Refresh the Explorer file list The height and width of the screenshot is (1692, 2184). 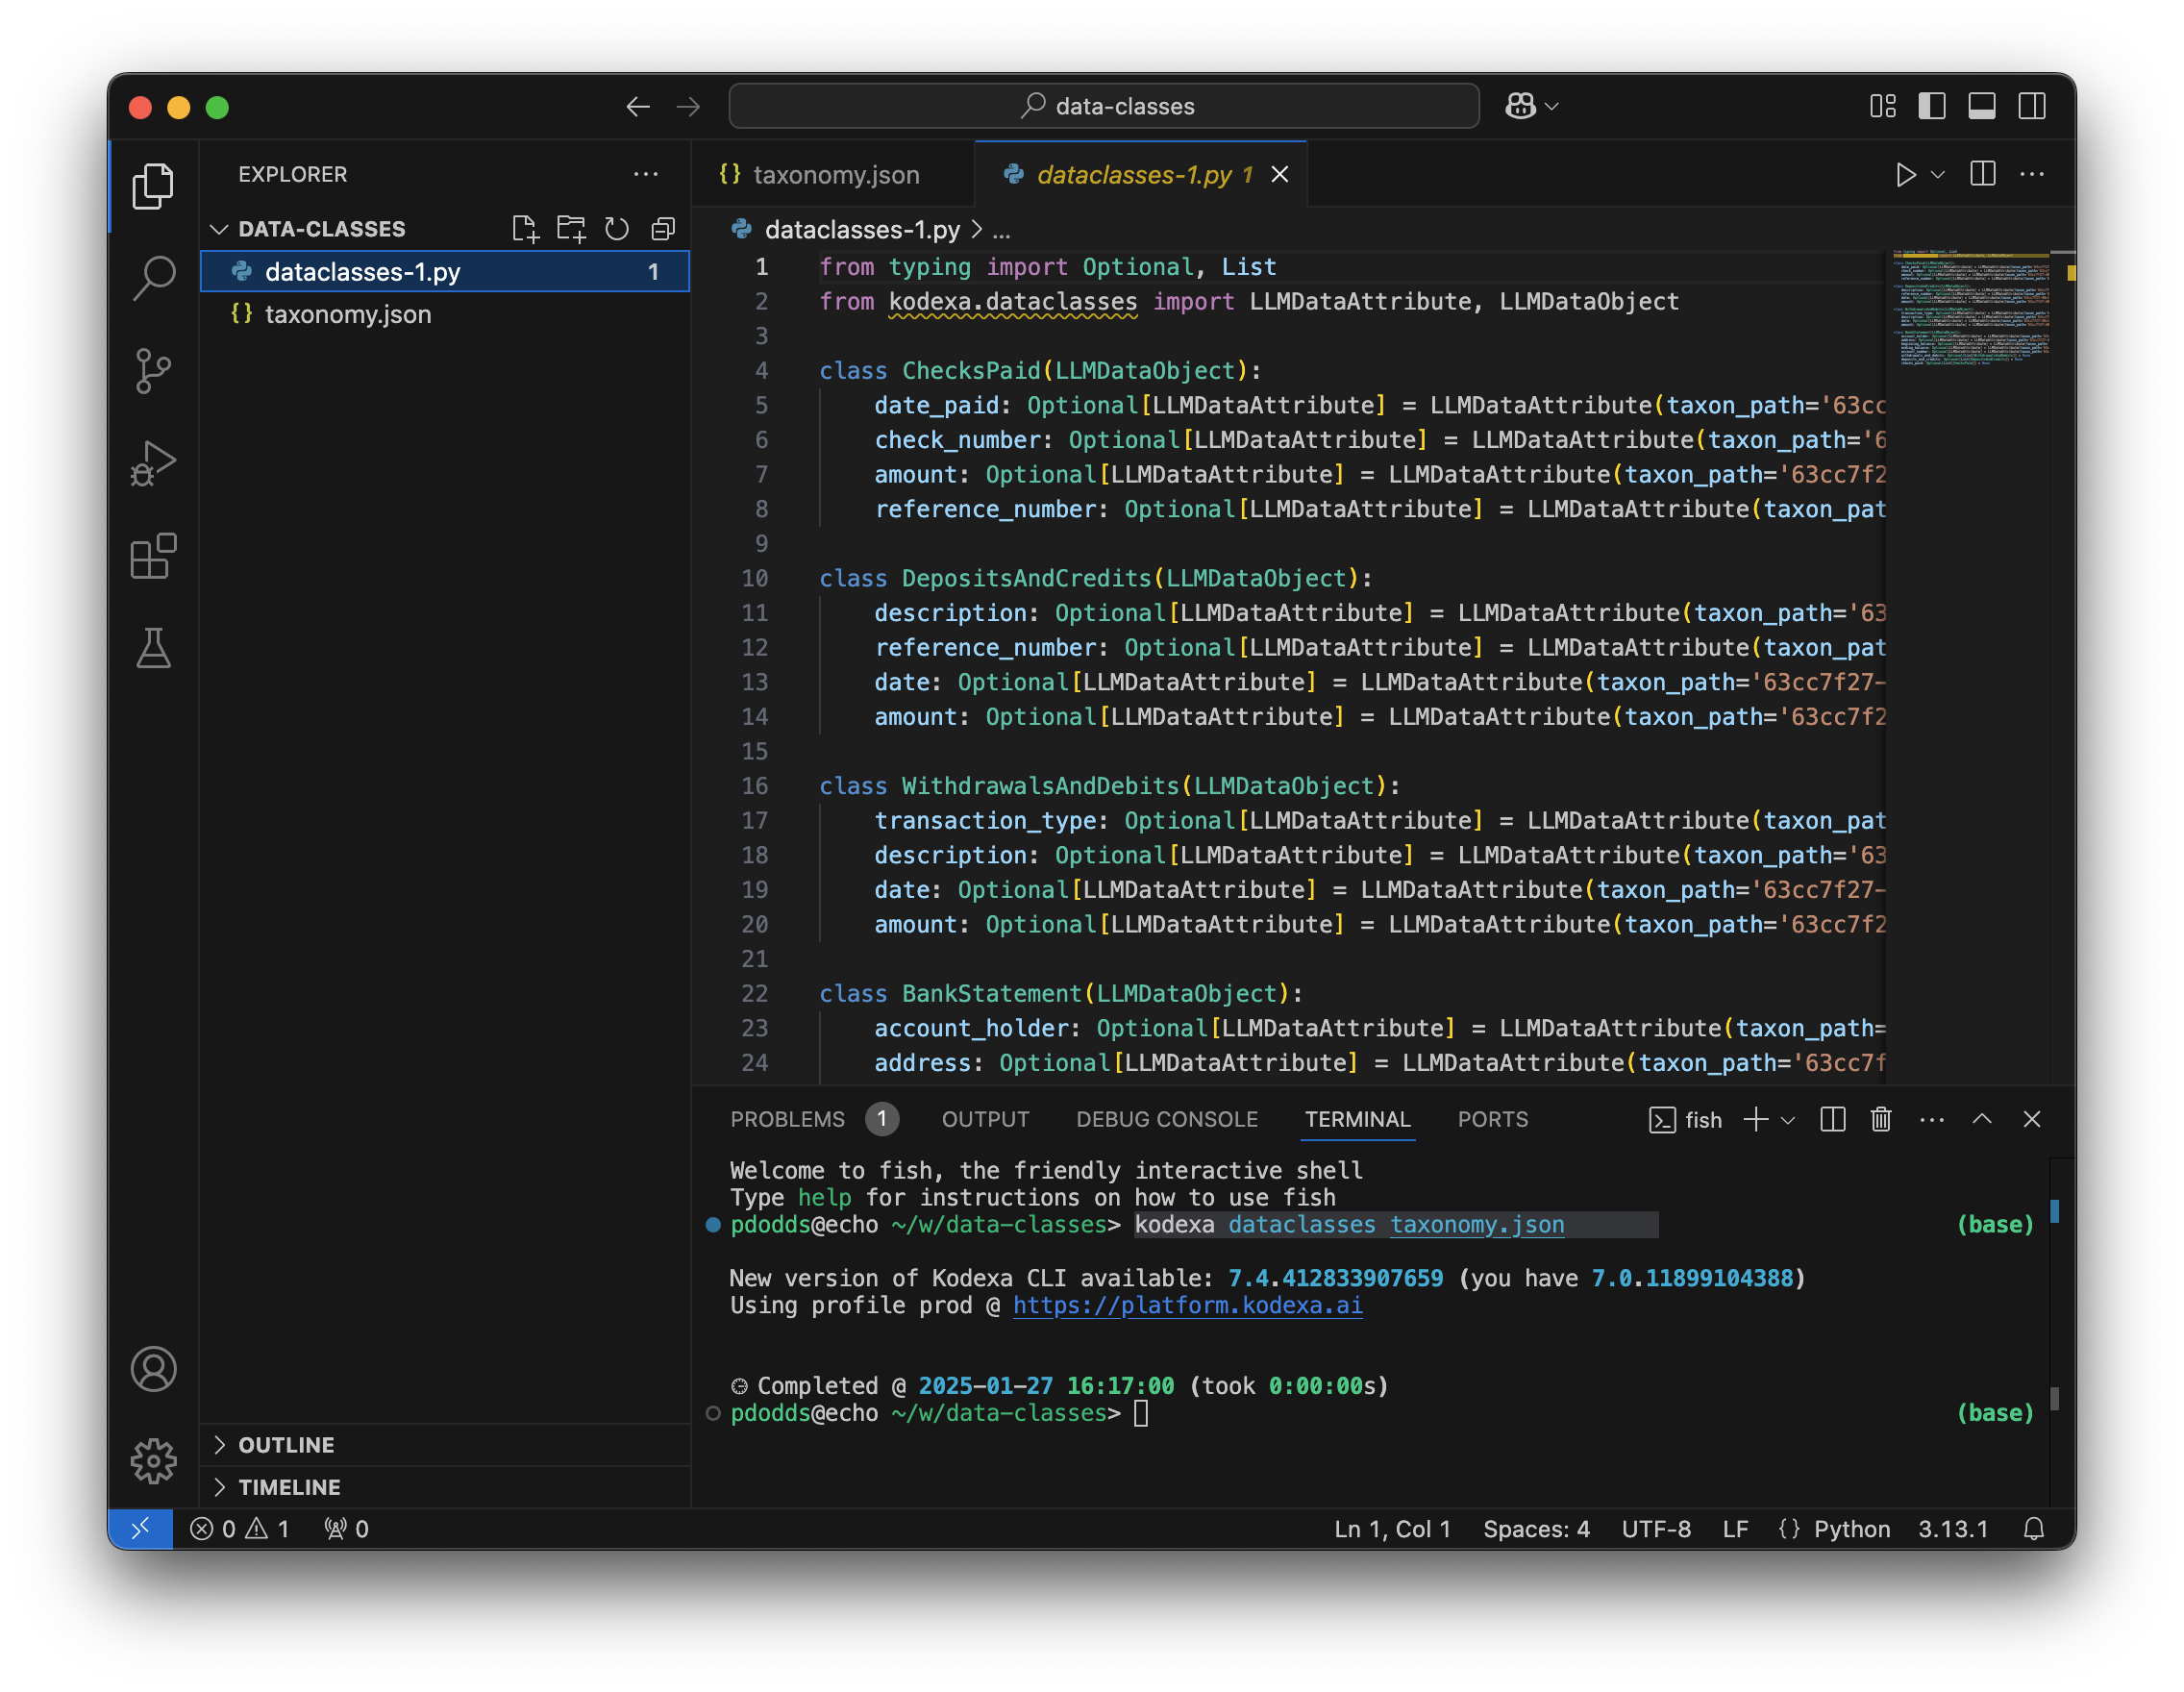[x=617, y=228]
